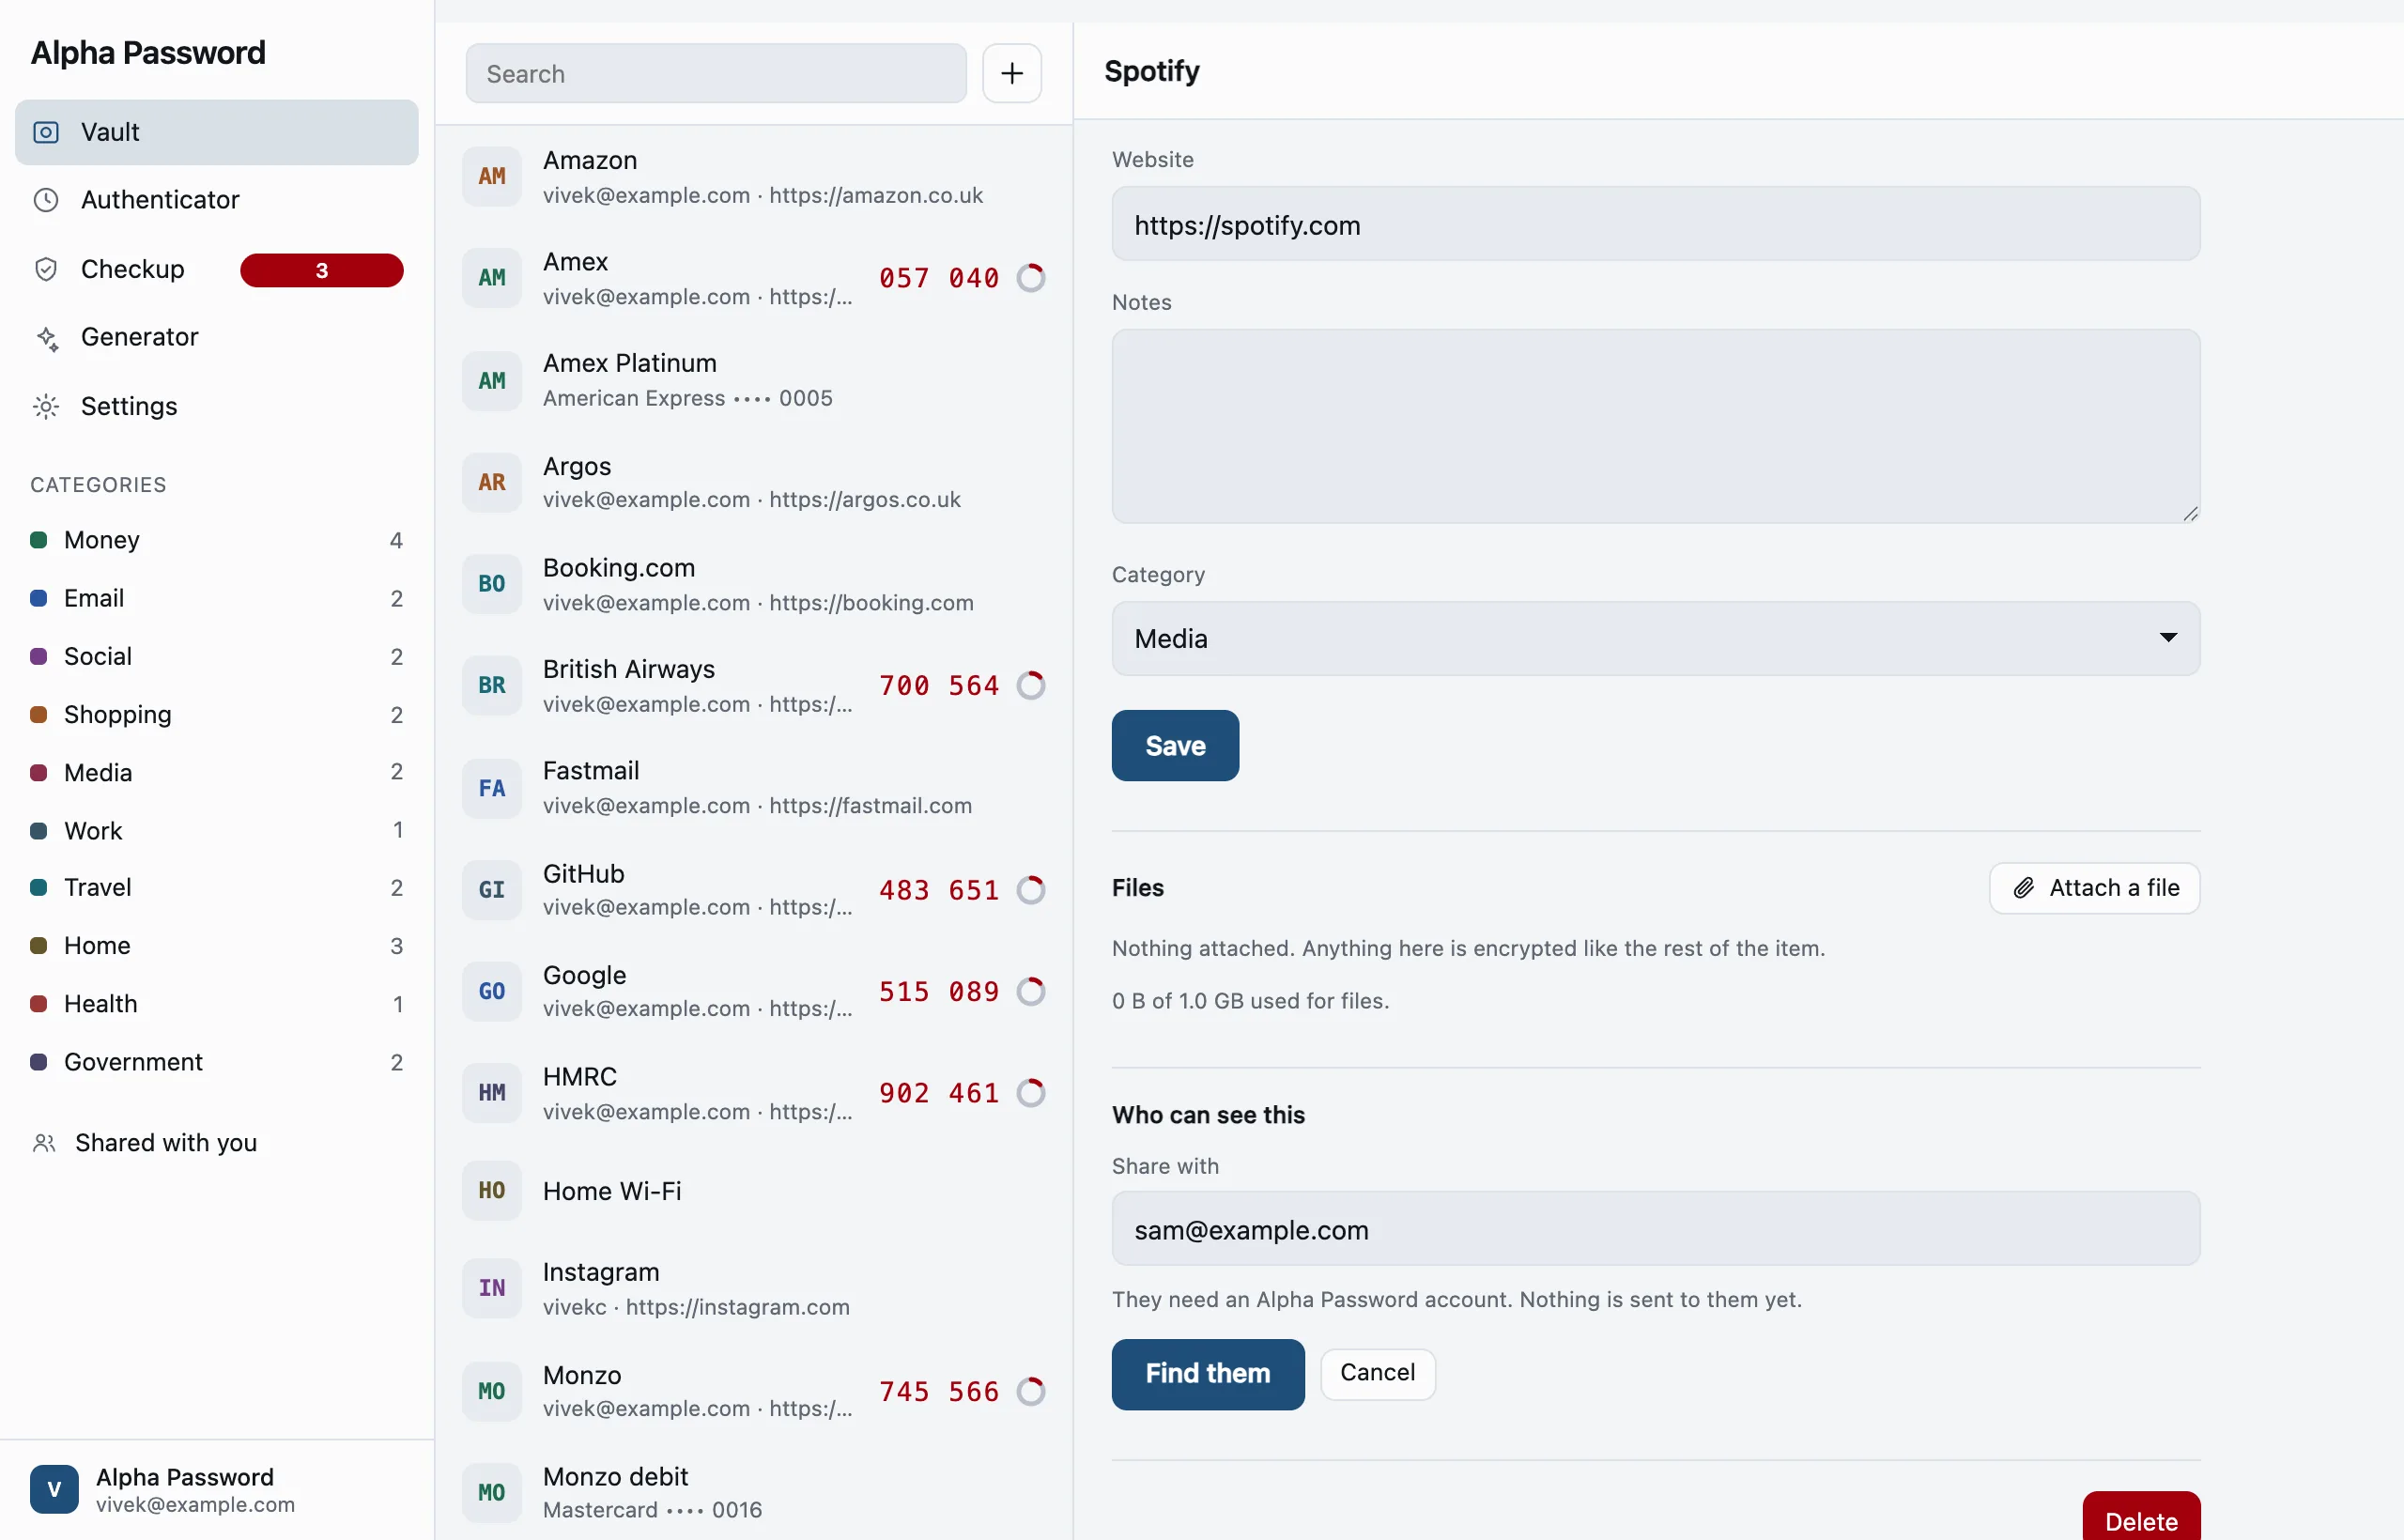Screen dimensions: 2404x1540
Task: Click the vault Search field
Action: point(716,73)
